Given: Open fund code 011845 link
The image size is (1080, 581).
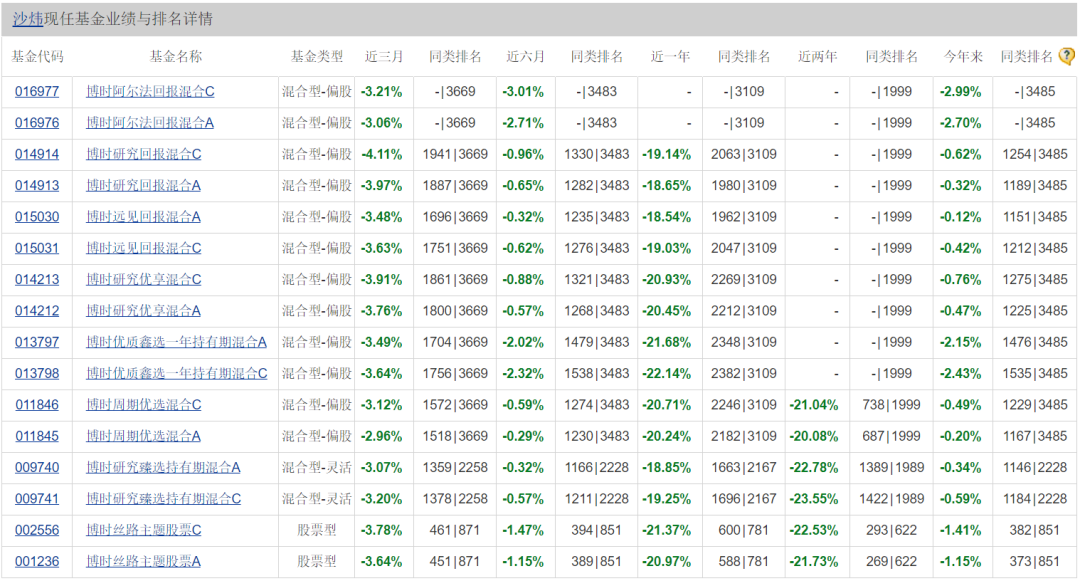Looking at the screenshot, I should (37, 436).
